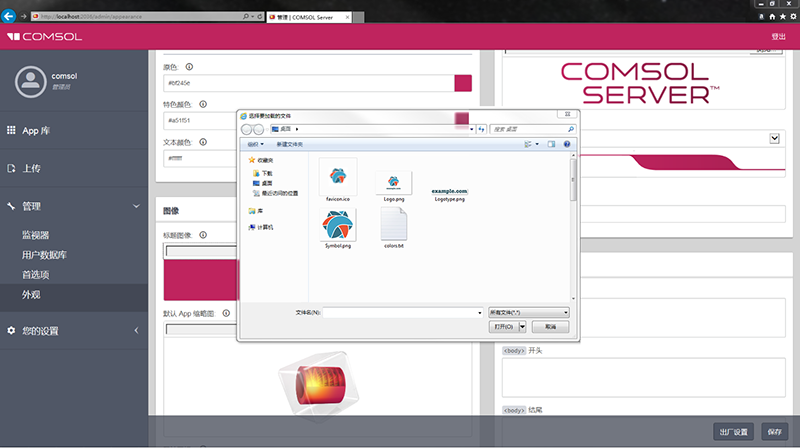
Task: Select 库 in the dialog sidebar
Action: (x=256, y=211)
